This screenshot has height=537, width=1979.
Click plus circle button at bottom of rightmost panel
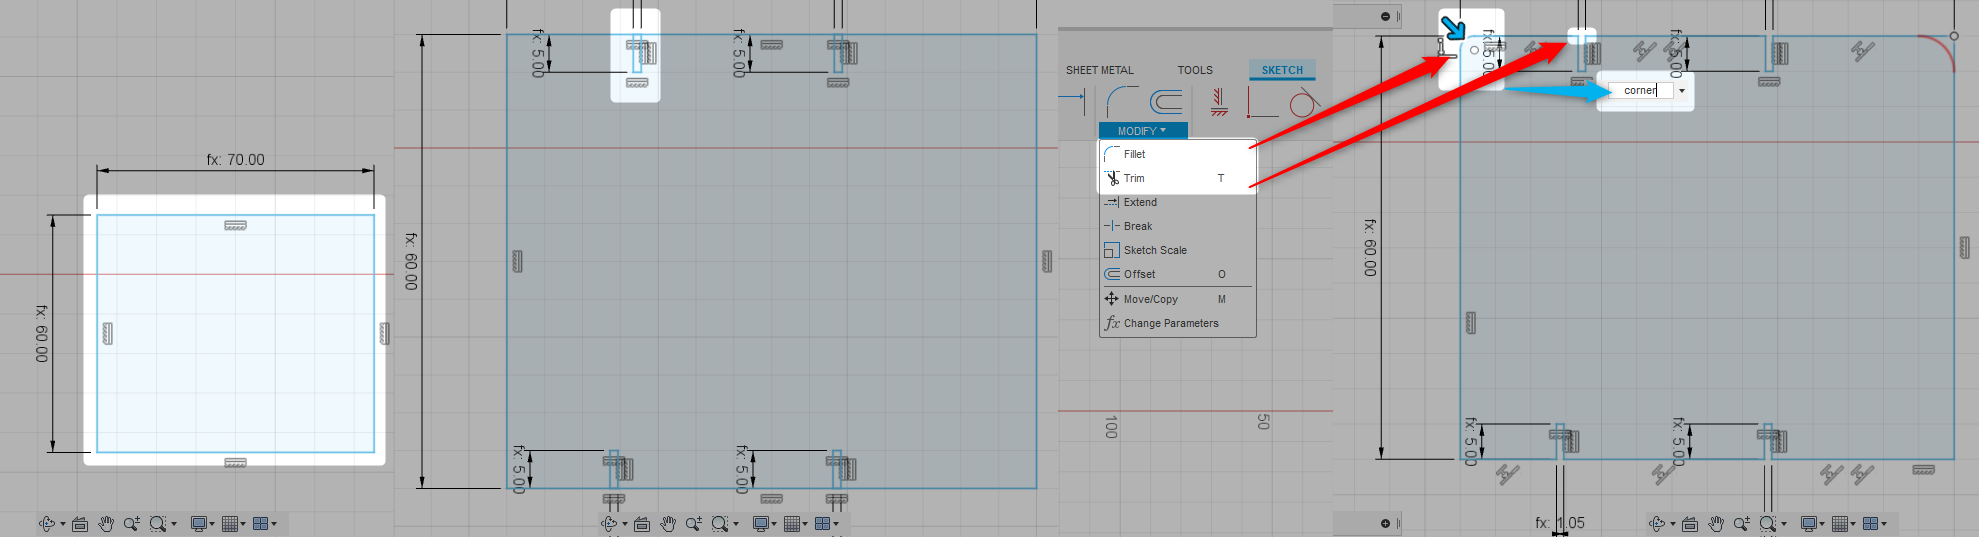pyautogui.click(x=1385, y=523)
